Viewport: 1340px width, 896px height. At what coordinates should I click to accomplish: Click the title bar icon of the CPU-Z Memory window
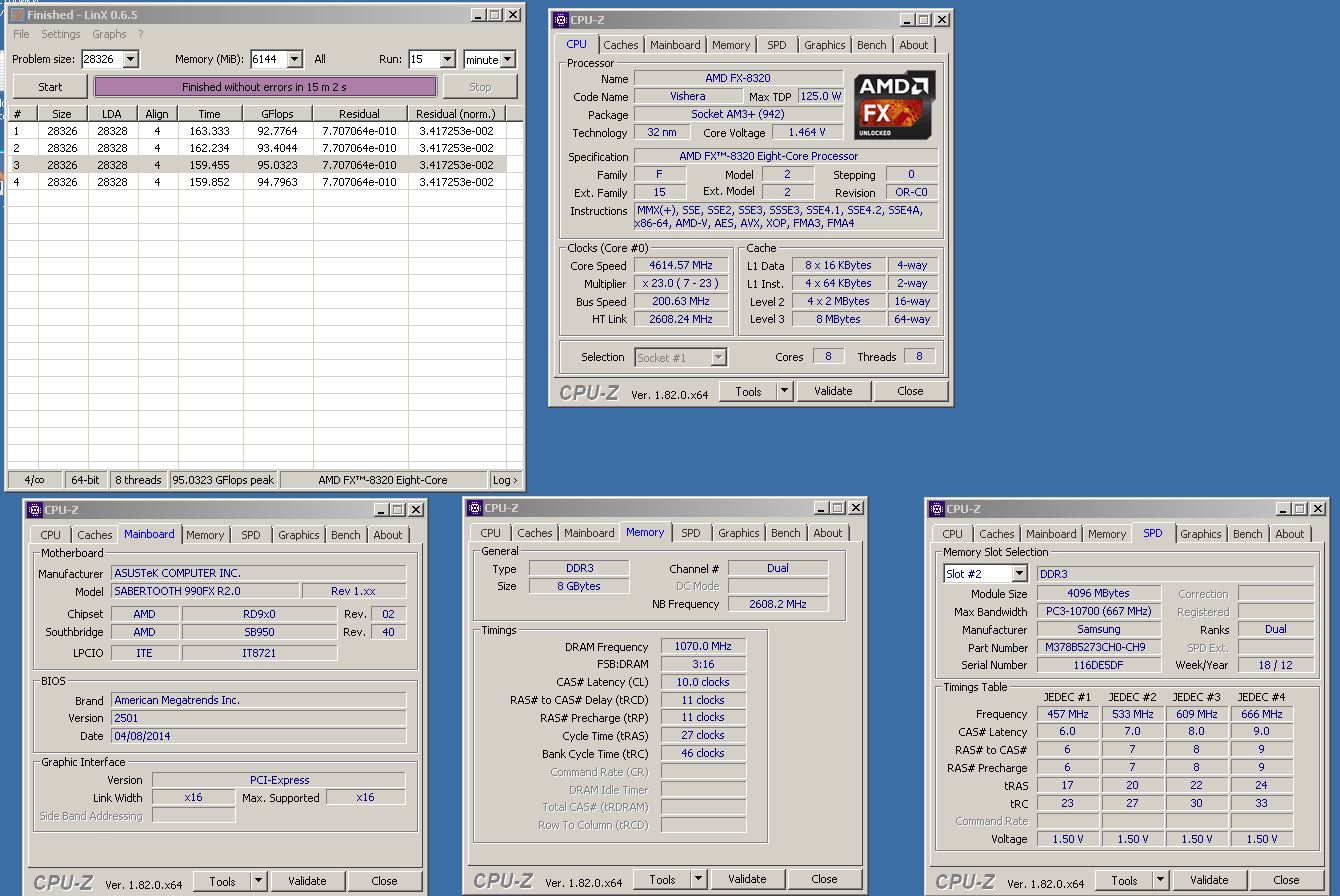[x=474, y=508]
